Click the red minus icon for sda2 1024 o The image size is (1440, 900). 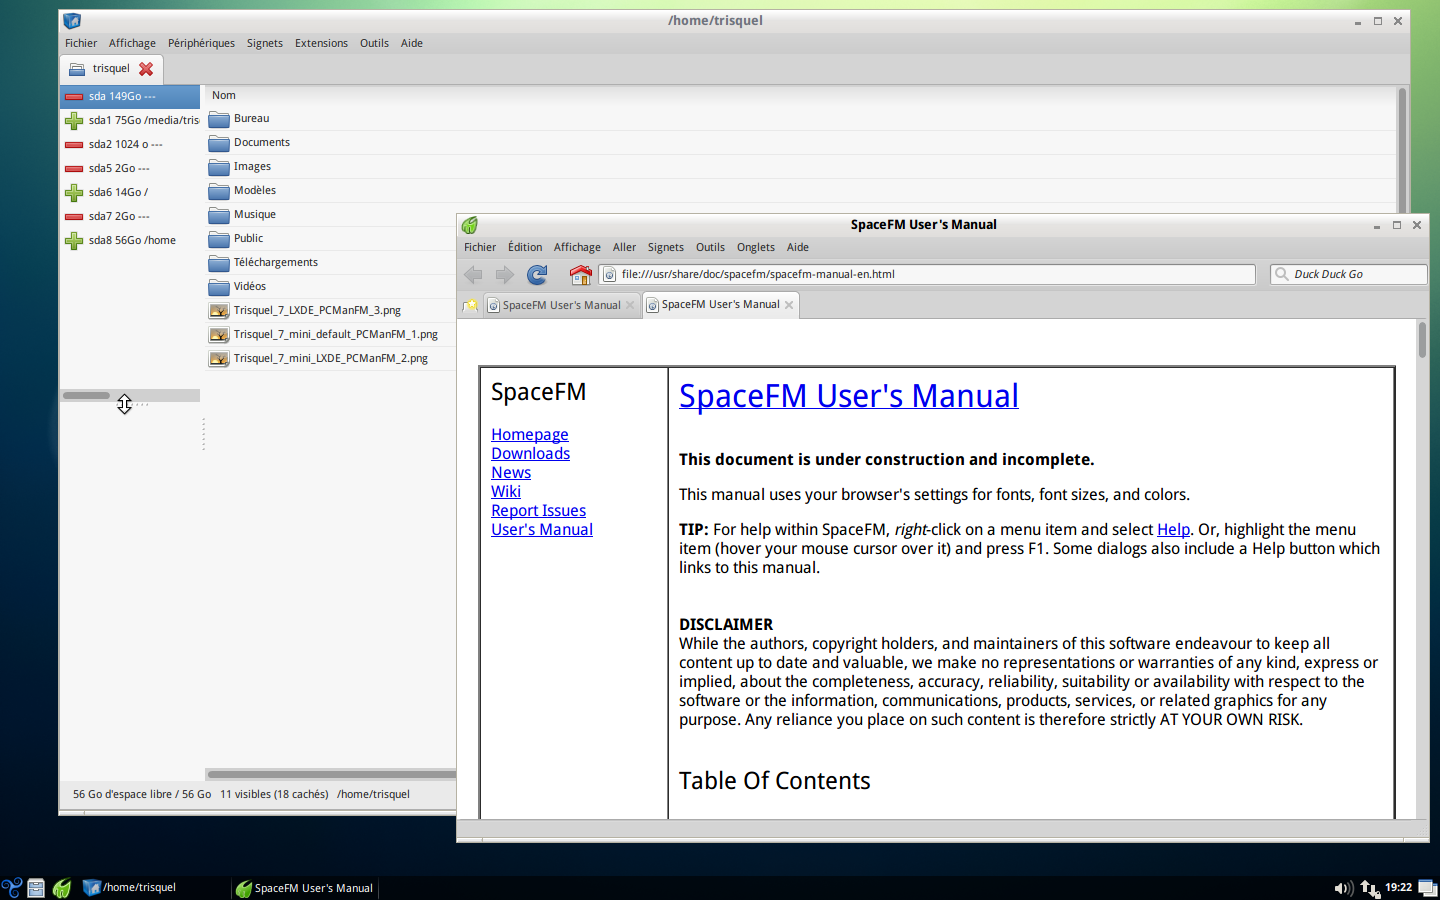click(x=74, y=145)
